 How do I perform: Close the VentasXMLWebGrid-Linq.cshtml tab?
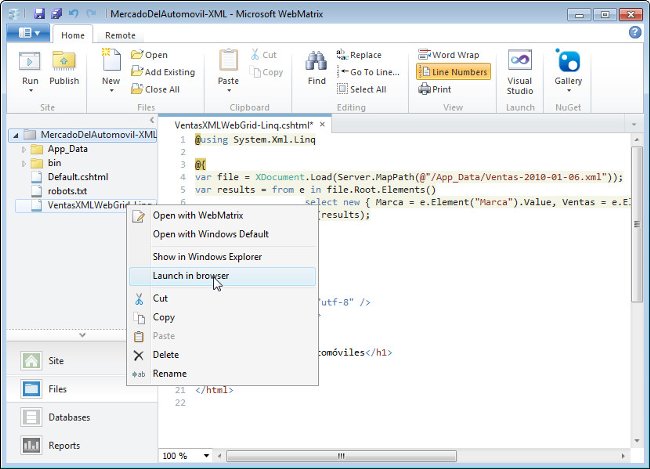click(x=322, y=124)
